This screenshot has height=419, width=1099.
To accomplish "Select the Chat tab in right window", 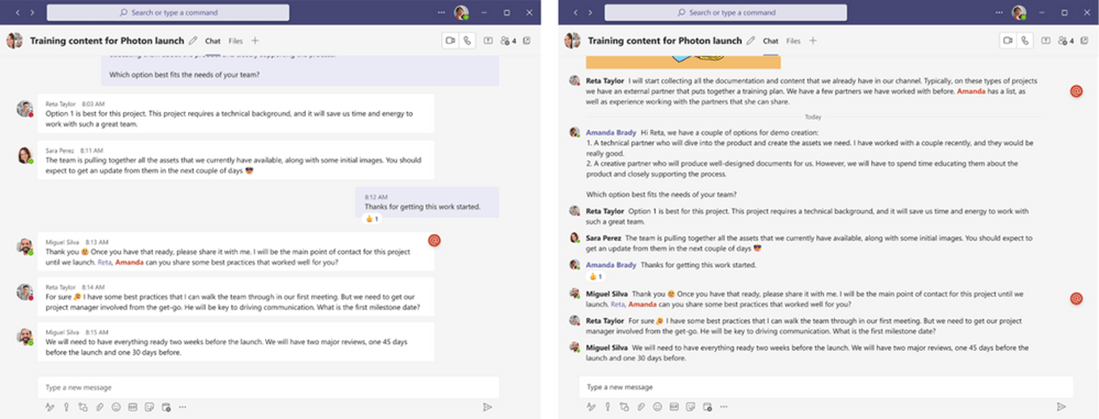I will [x=770, y=41].
